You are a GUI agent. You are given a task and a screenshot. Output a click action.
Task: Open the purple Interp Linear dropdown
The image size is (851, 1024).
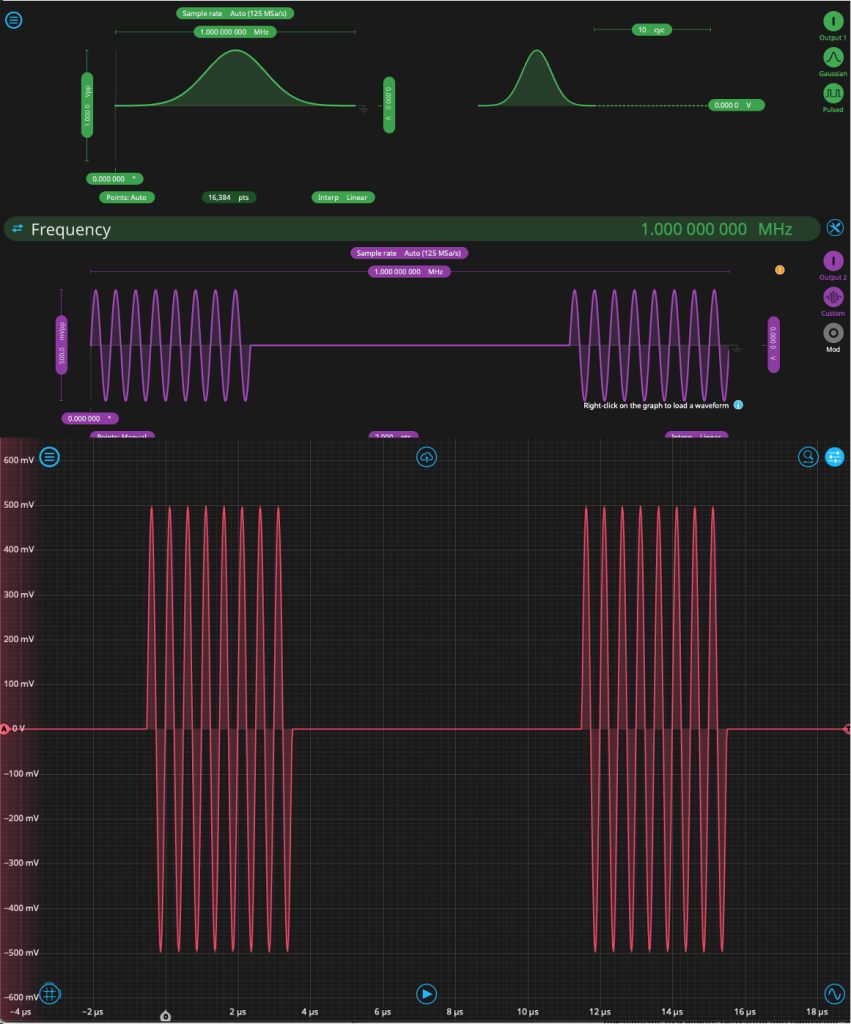point(696,436)
